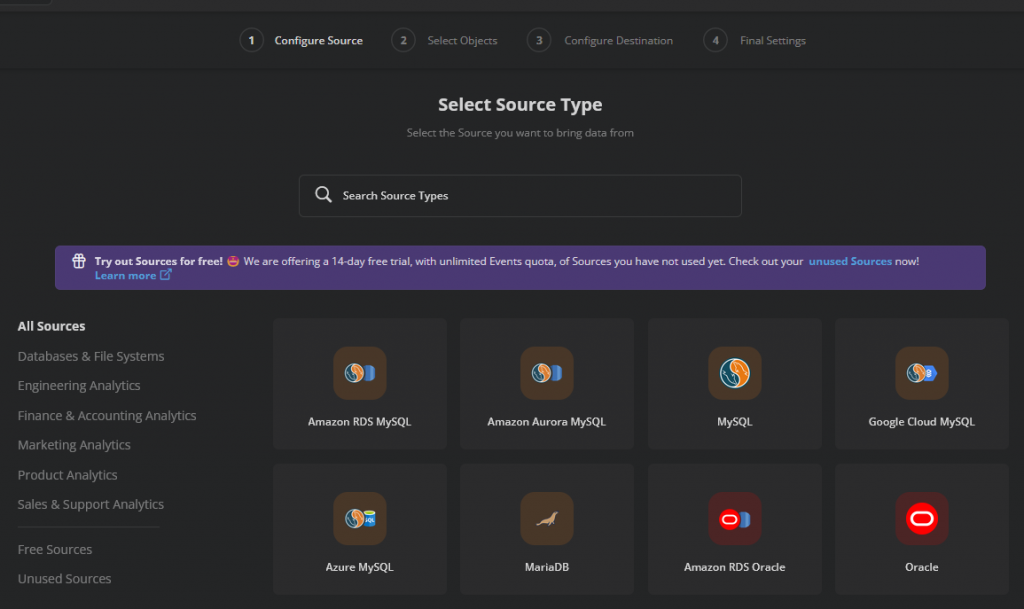Select the MariaDB seal icon
Image resolution: width=1024 pixels, height=609 pixels.
[x=547, y=519]
